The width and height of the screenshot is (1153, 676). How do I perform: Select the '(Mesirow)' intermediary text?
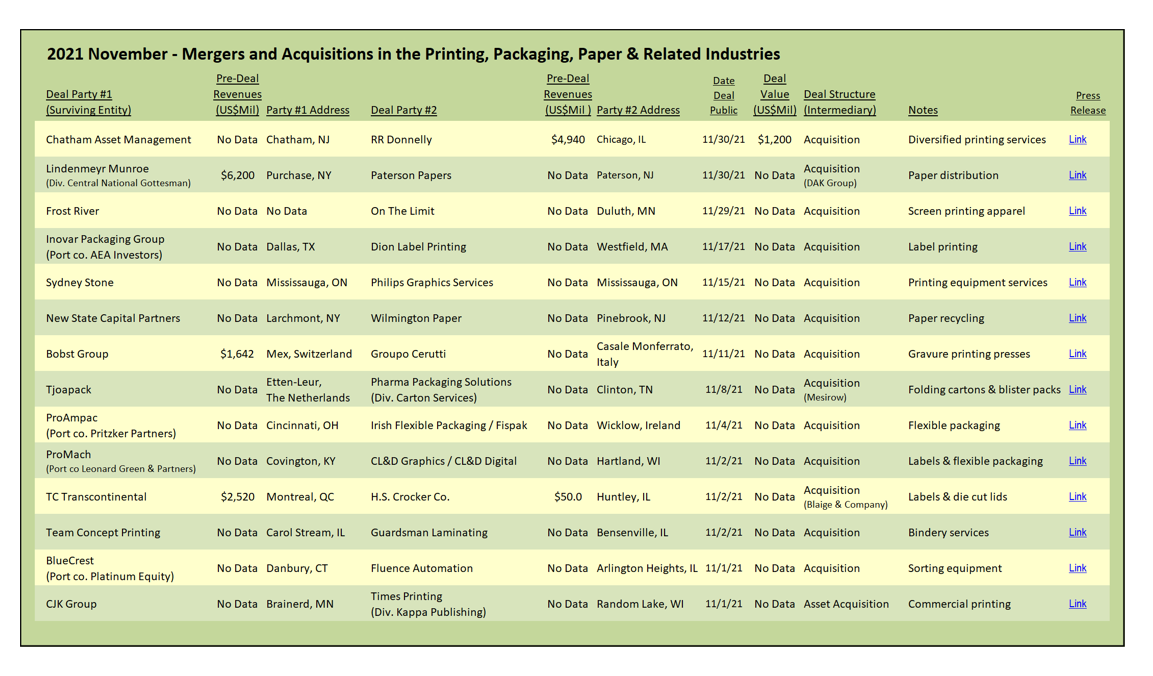(x=825, y=397)
